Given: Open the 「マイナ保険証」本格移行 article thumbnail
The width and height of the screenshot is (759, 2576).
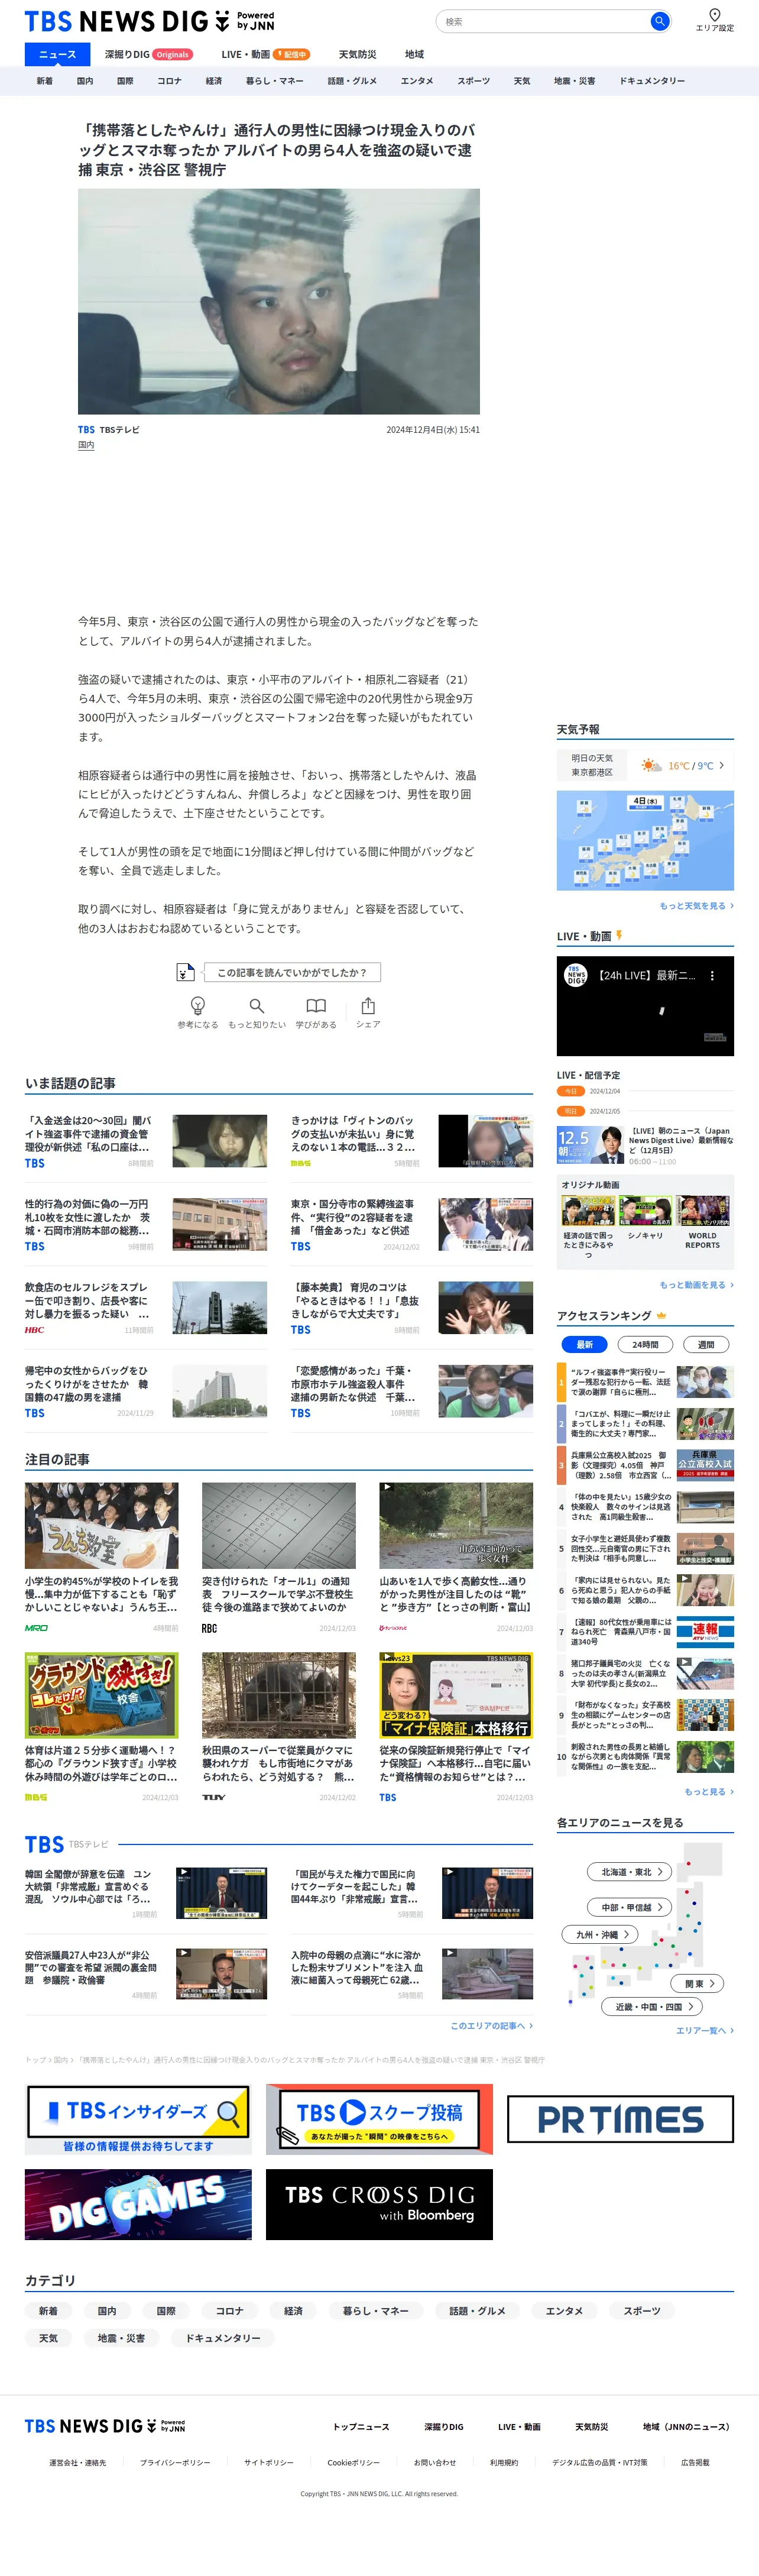Looking at the screenshot, I should 456,1695.
